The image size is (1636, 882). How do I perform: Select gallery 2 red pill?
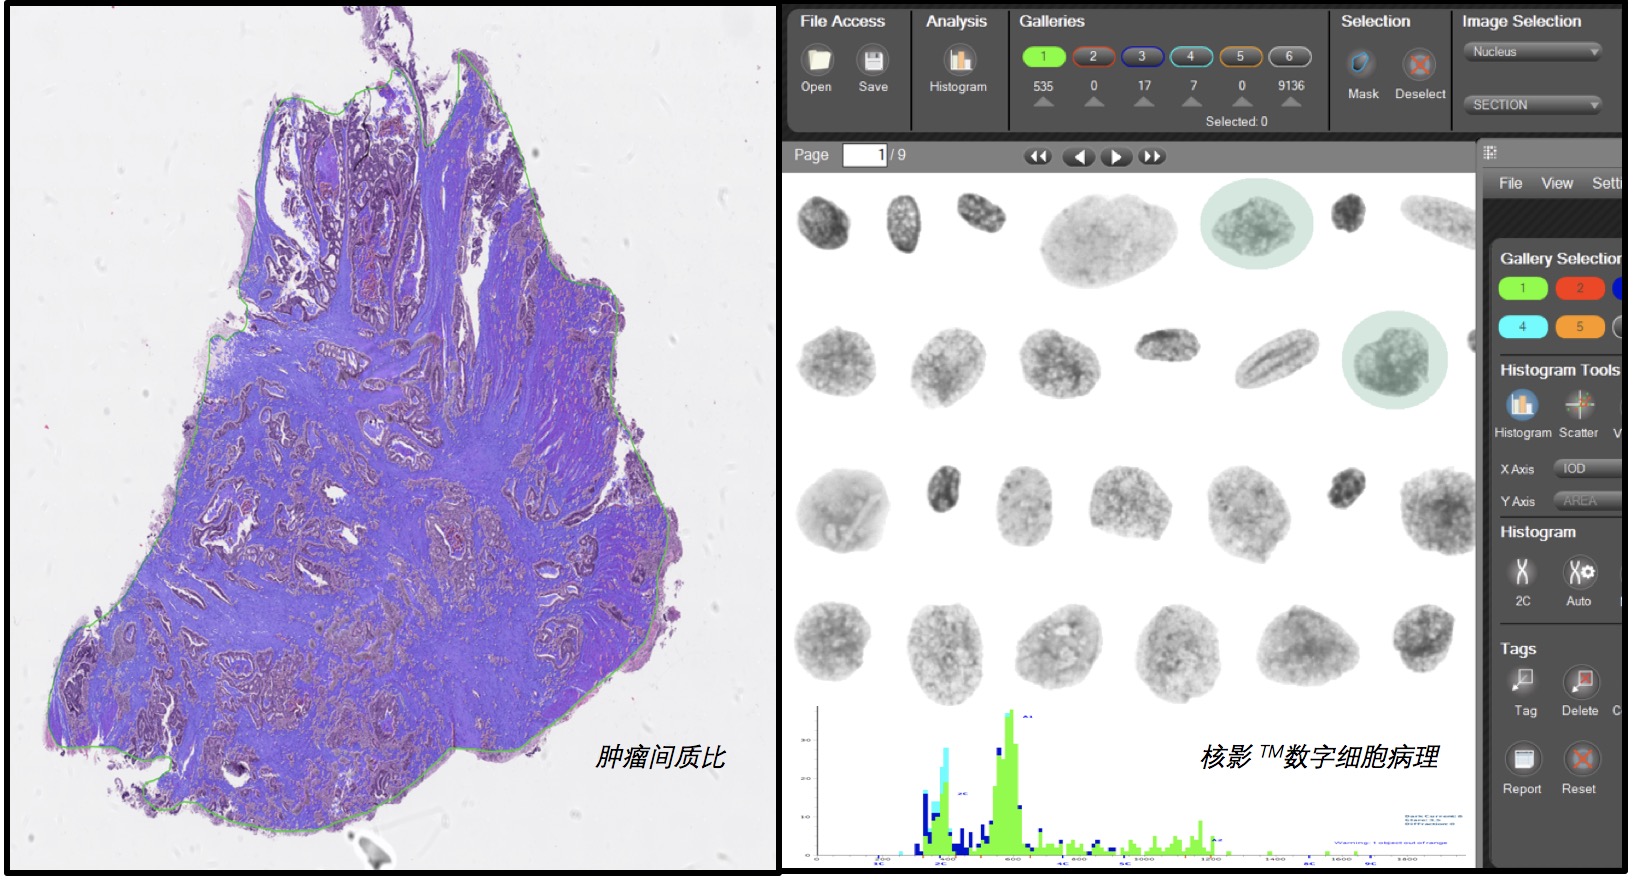[1093, 57]
